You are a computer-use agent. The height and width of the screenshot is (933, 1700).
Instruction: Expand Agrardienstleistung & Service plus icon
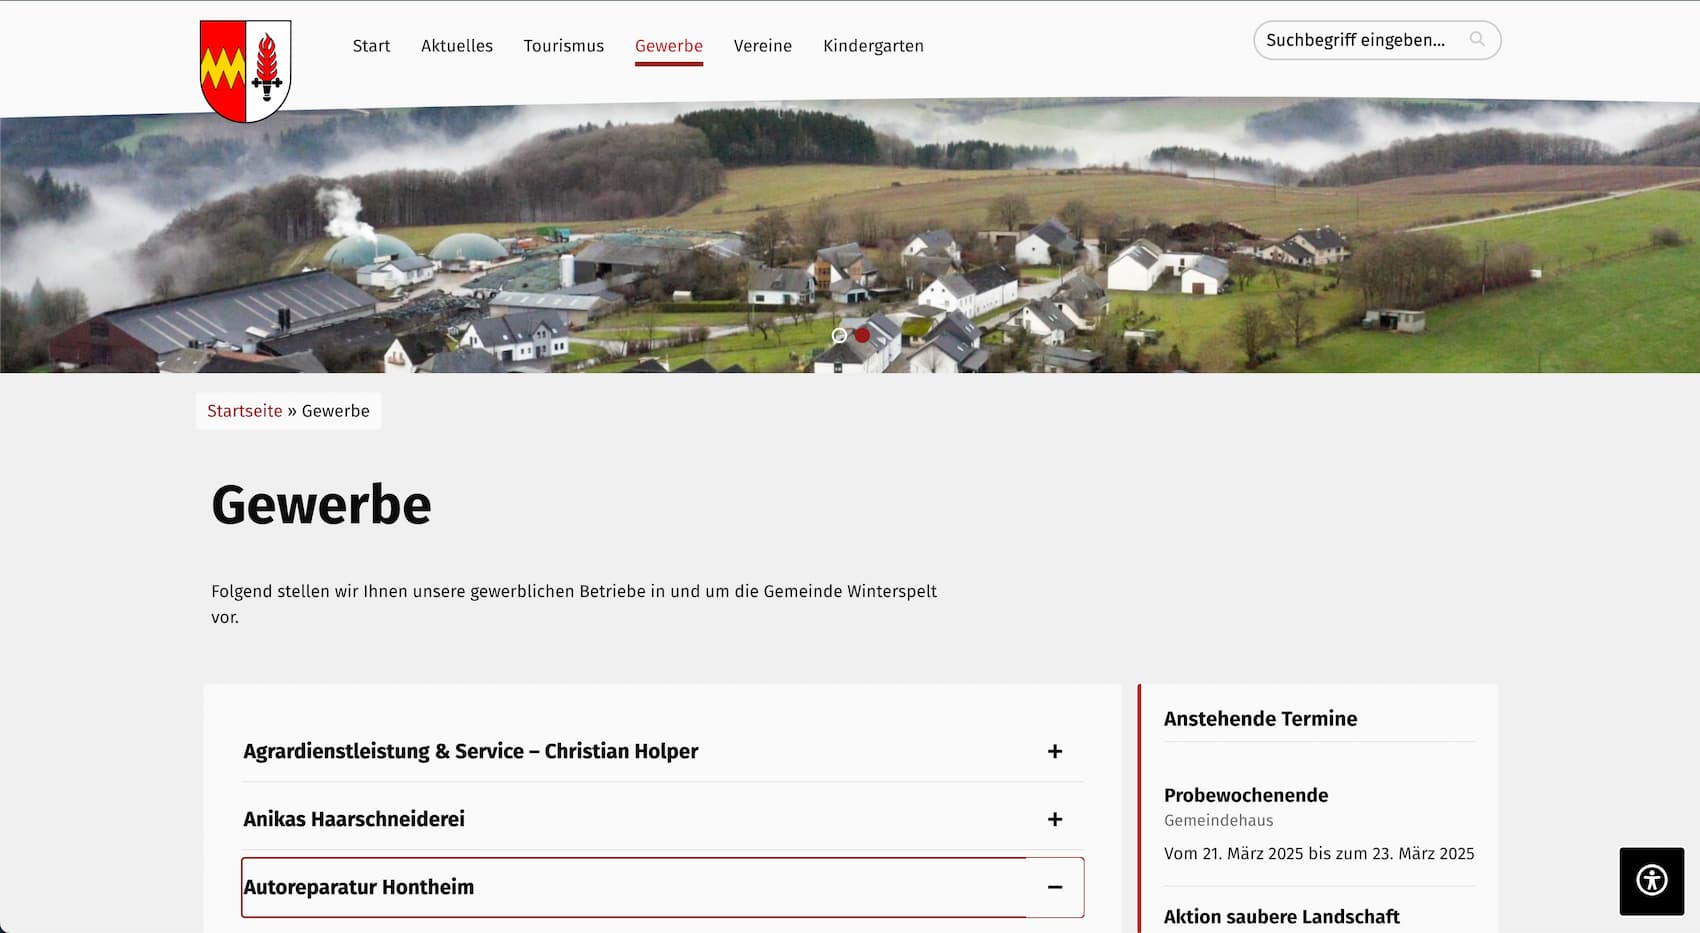(x=1055, y=751)
